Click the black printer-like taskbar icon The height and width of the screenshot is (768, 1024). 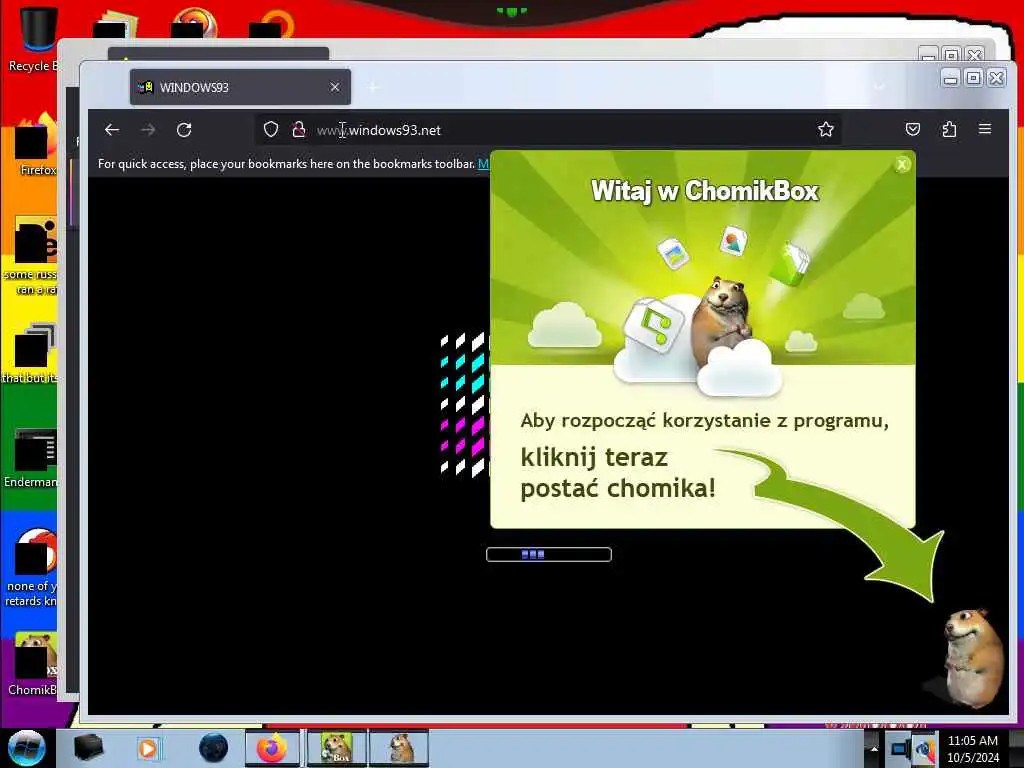point(88,748)
